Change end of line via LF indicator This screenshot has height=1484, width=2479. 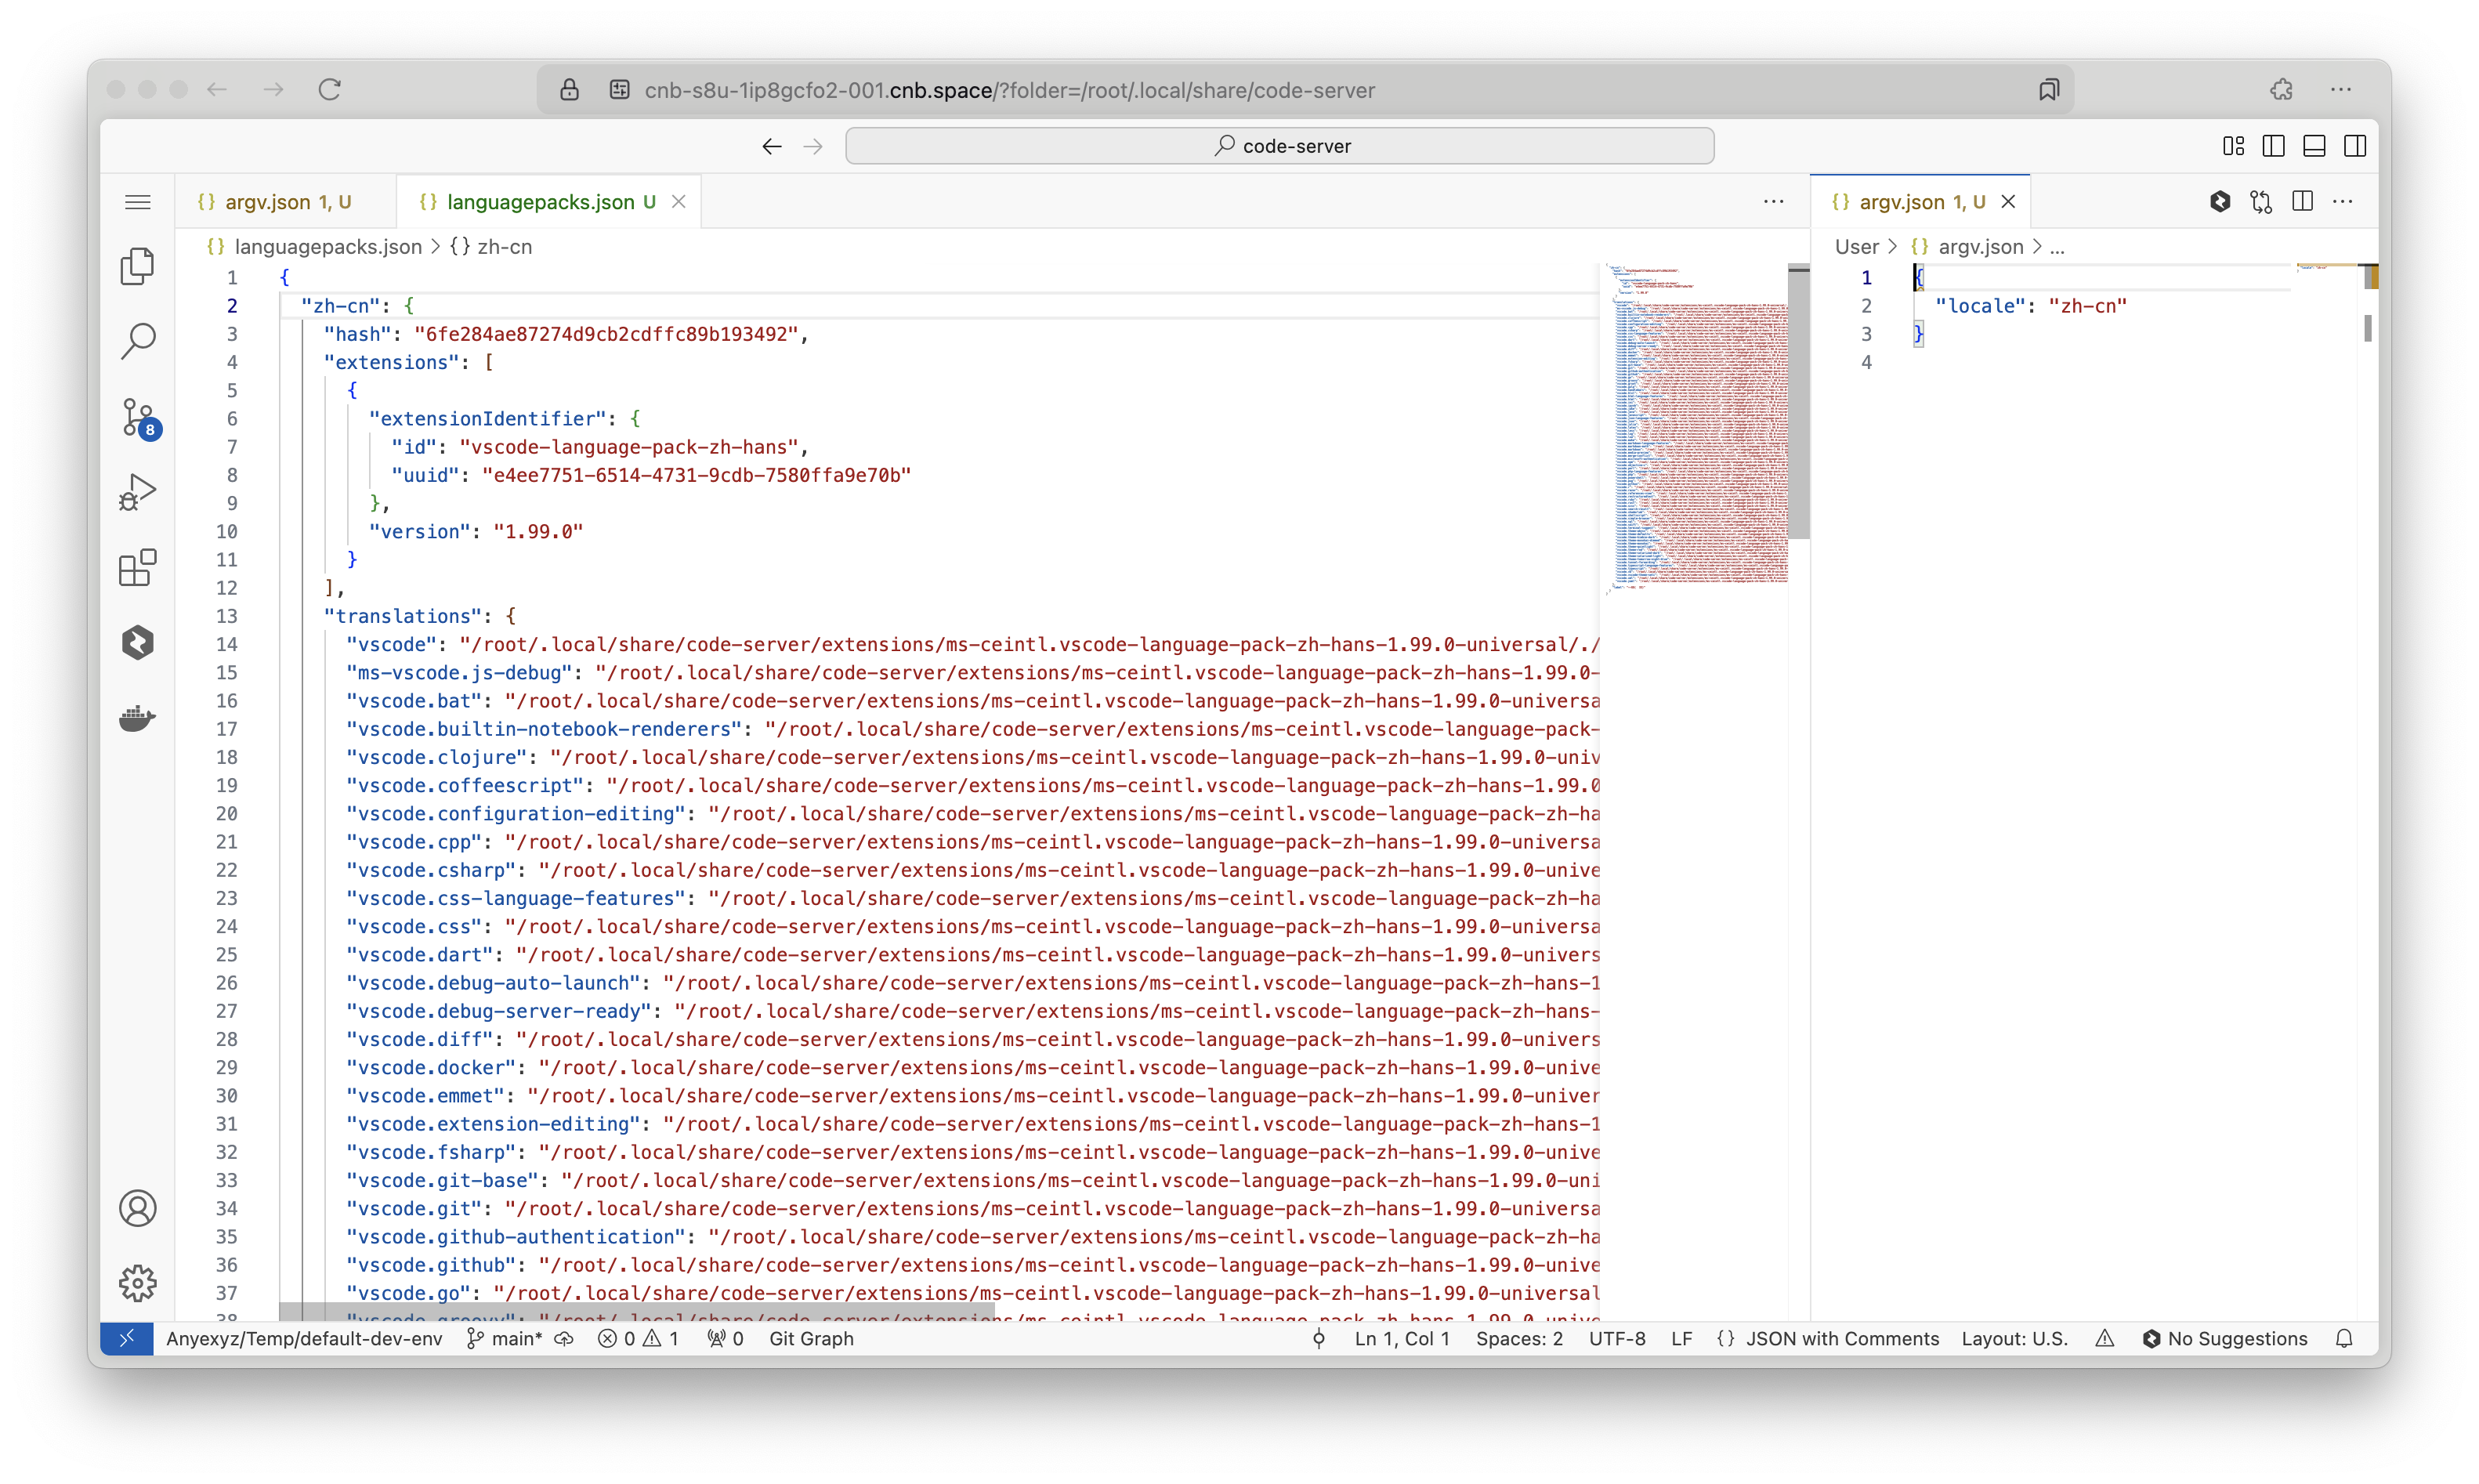(1682, 1338)
